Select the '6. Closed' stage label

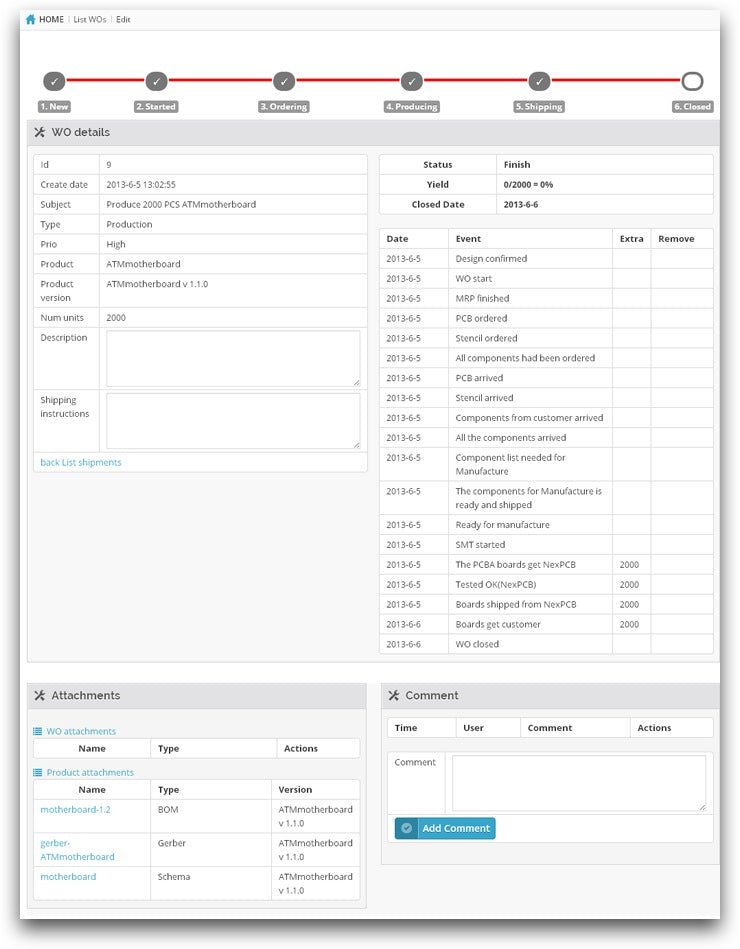coord(693,107)
